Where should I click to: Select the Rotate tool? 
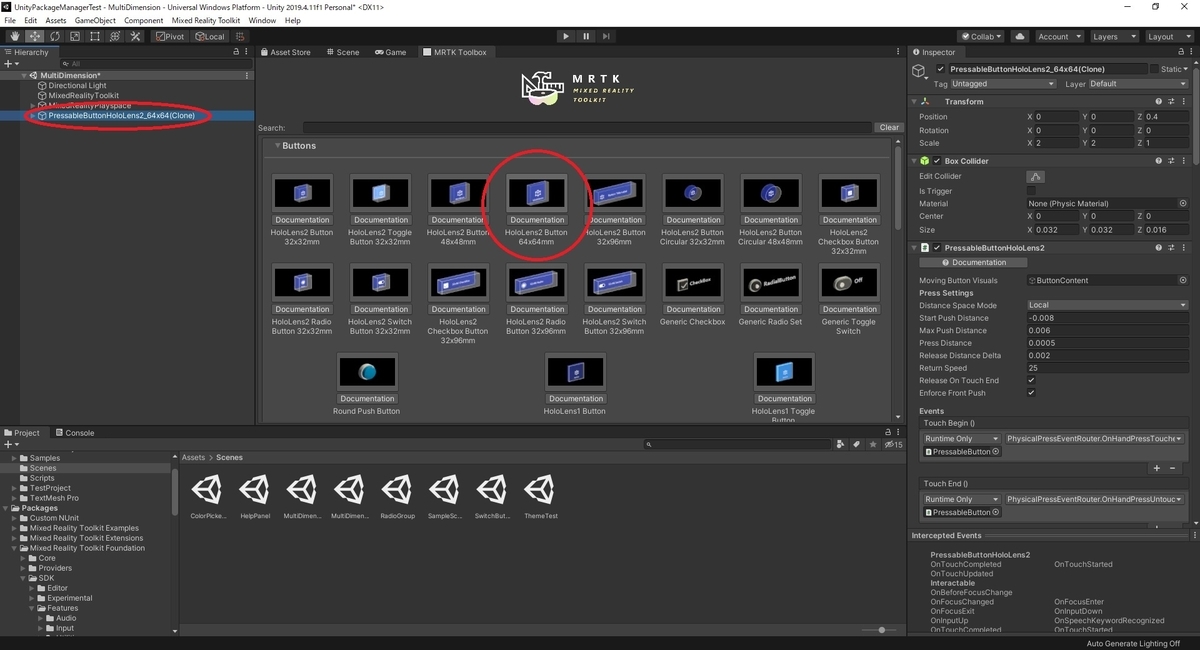[54, 36]
